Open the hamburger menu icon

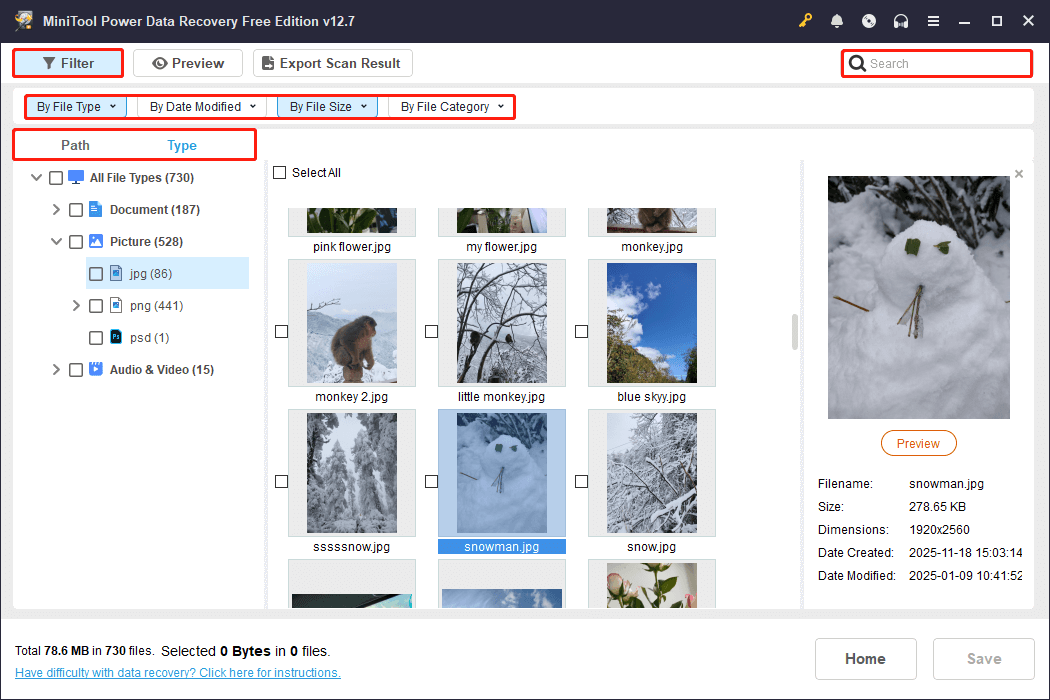coord(933,21)
